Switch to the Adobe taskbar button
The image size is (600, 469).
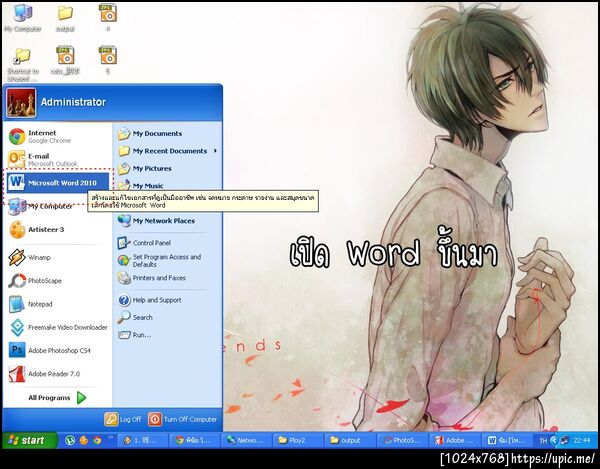tap(455, 440)
